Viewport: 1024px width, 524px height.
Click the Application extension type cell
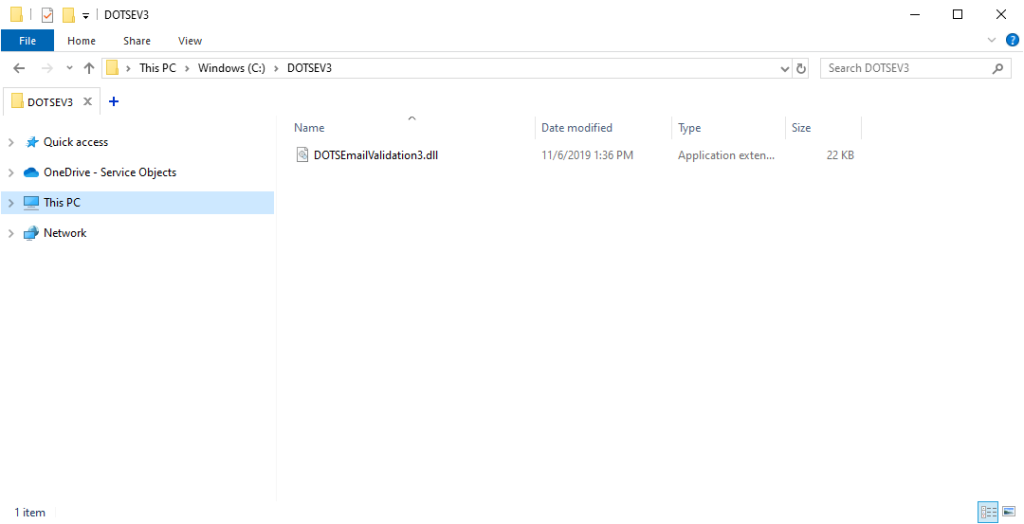point(726,156)
